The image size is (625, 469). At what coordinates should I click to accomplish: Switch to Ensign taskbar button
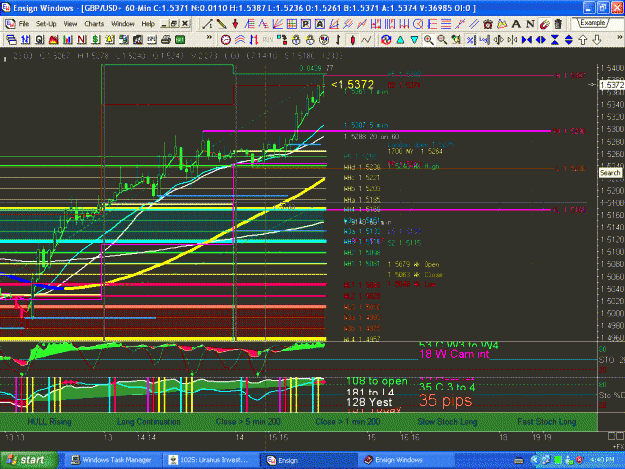[x=309, y=460]
